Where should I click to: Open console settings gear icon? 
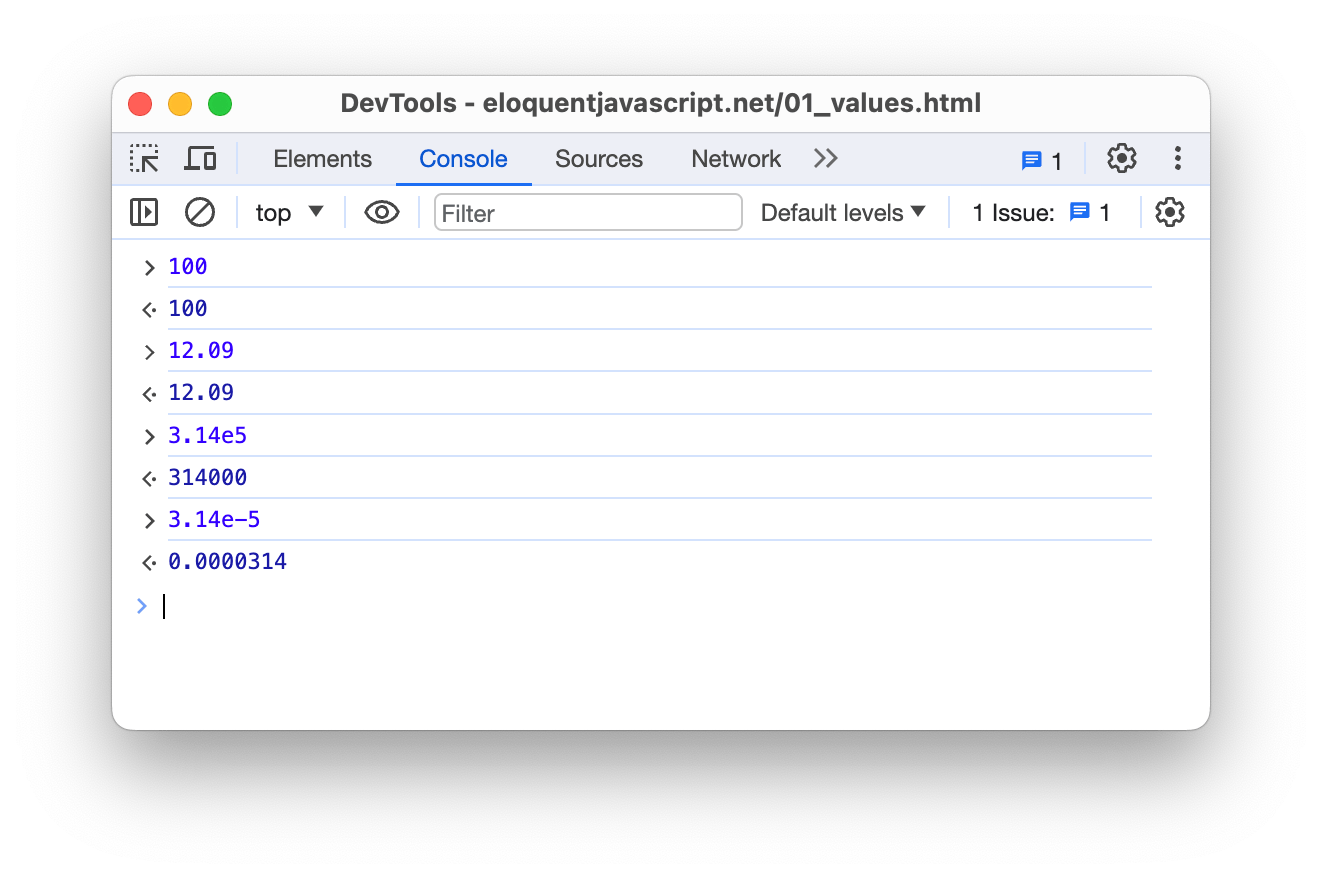point(1170,212)
